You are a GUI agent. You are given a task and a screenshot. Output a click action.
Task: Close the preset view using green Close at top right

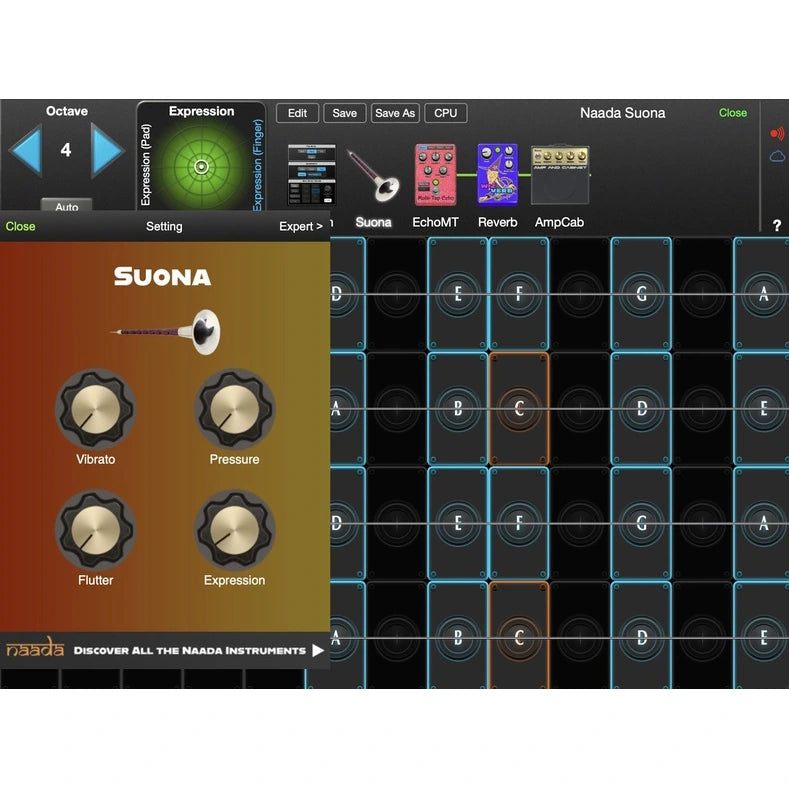733,113
